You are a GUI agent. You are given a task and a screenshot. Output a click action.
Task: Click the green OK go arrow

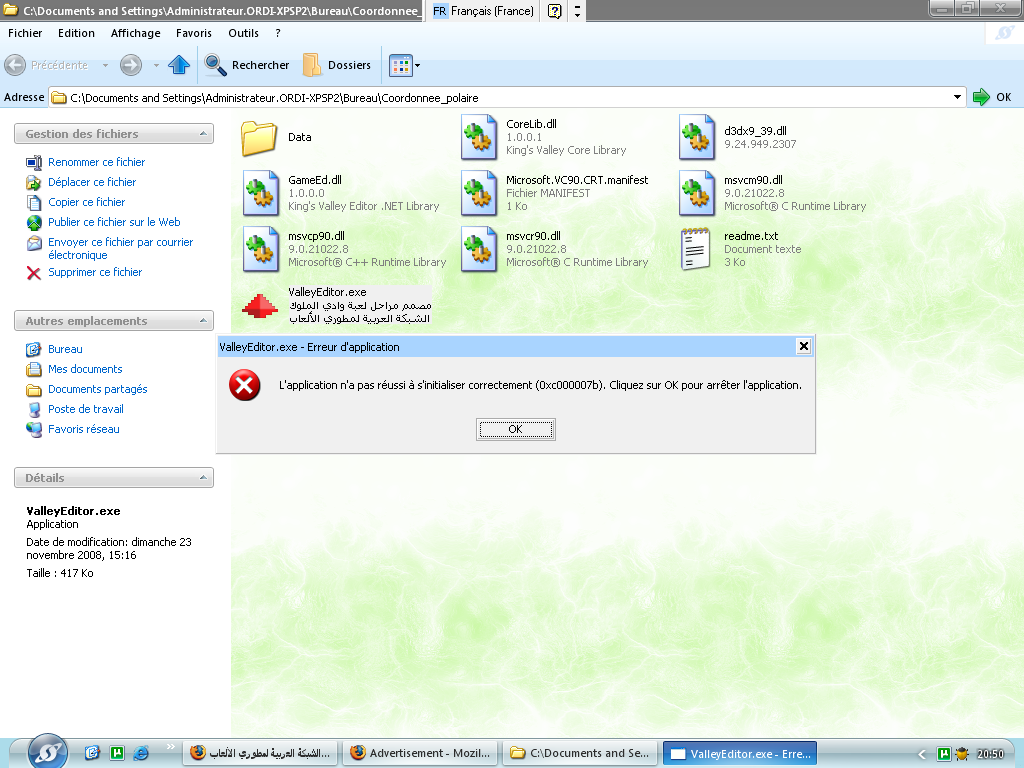(981, 97)
